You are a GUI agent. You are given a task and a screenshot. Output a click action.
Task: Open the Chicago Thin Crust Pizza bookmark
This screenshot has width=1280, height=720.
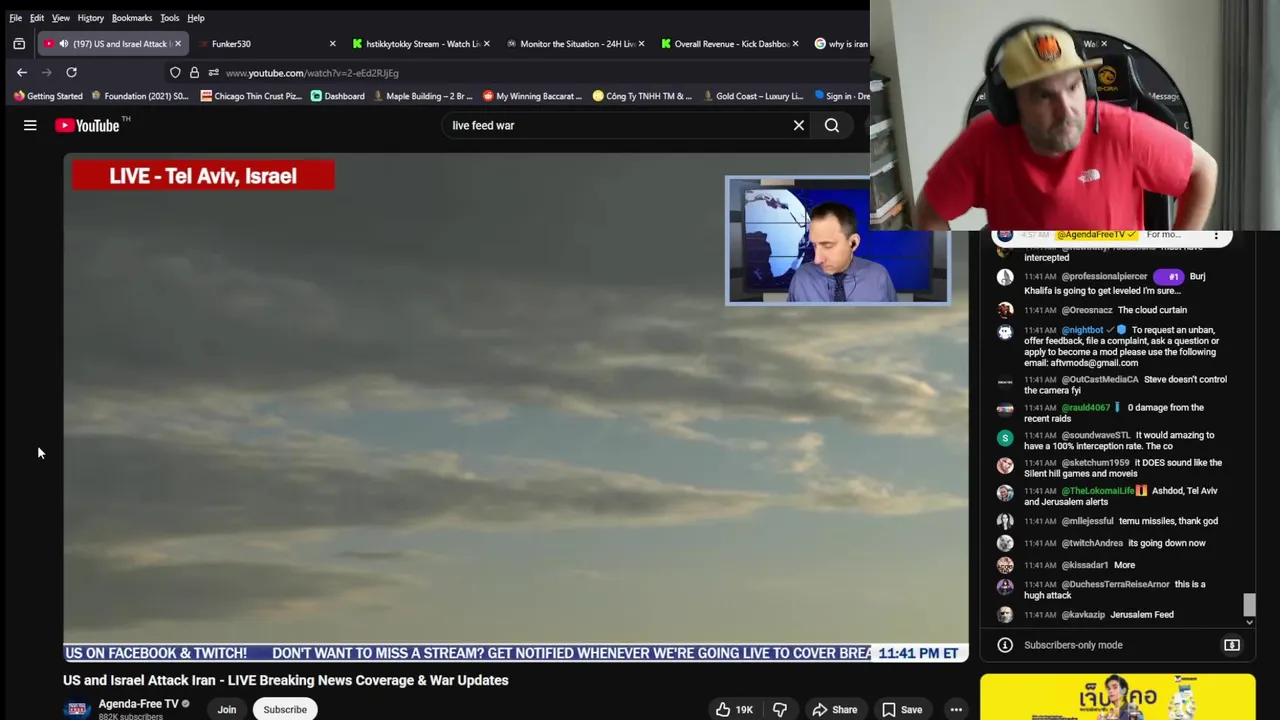tap(251, 96)
